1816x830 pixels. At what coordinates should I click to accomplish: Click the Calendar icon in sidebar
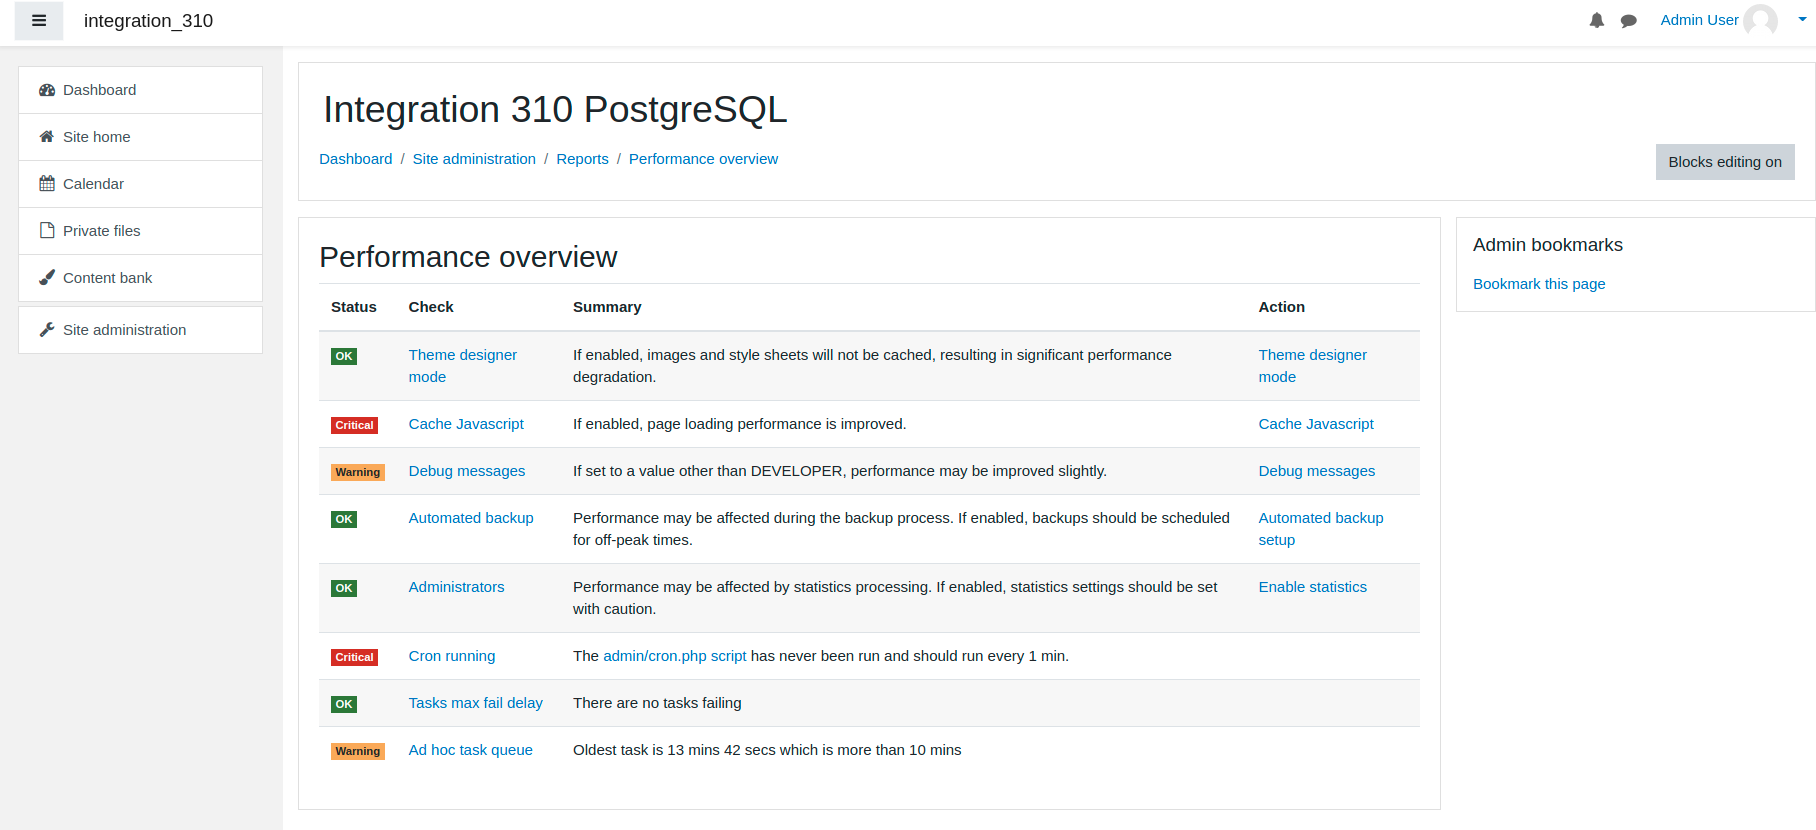[47, 184]
